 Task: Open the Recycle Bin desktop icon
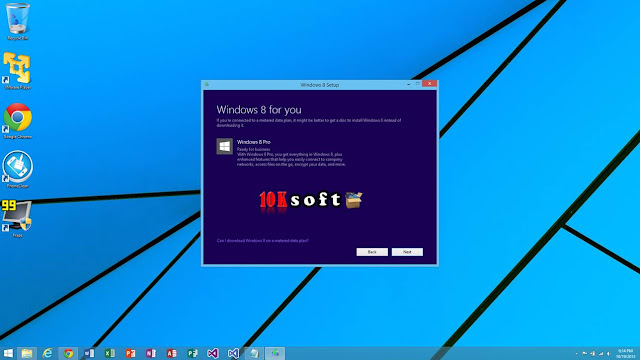coord(18,21)
